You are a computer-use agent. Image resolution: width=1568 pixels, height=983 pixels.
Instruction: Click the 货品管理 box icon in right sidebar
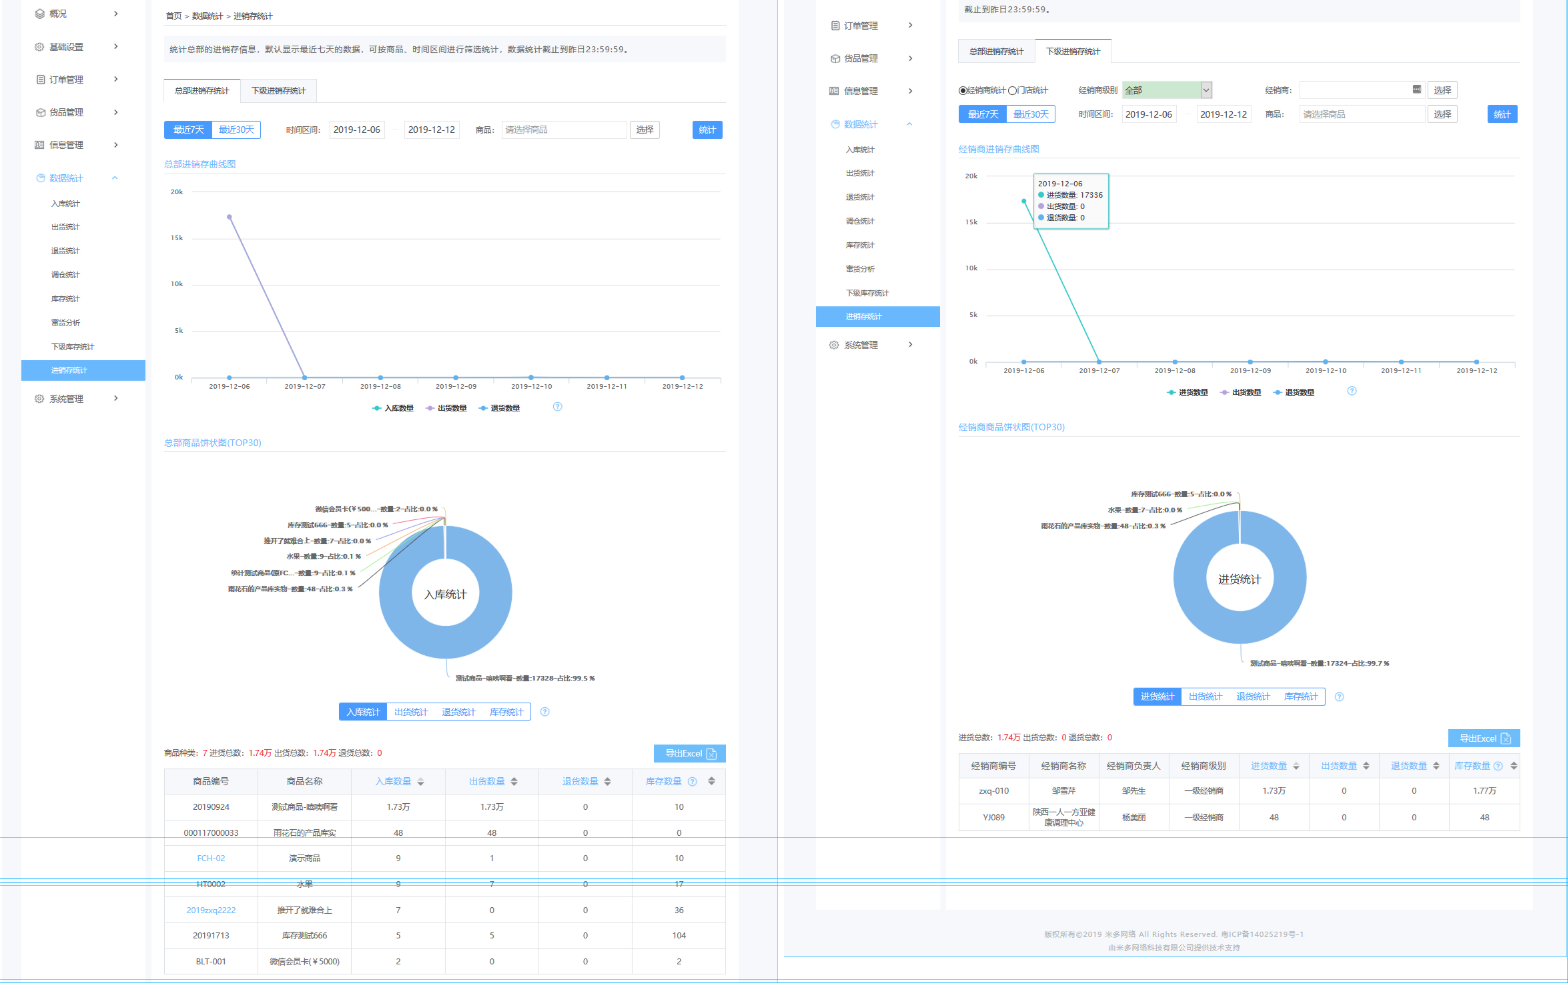click(835, 58)
